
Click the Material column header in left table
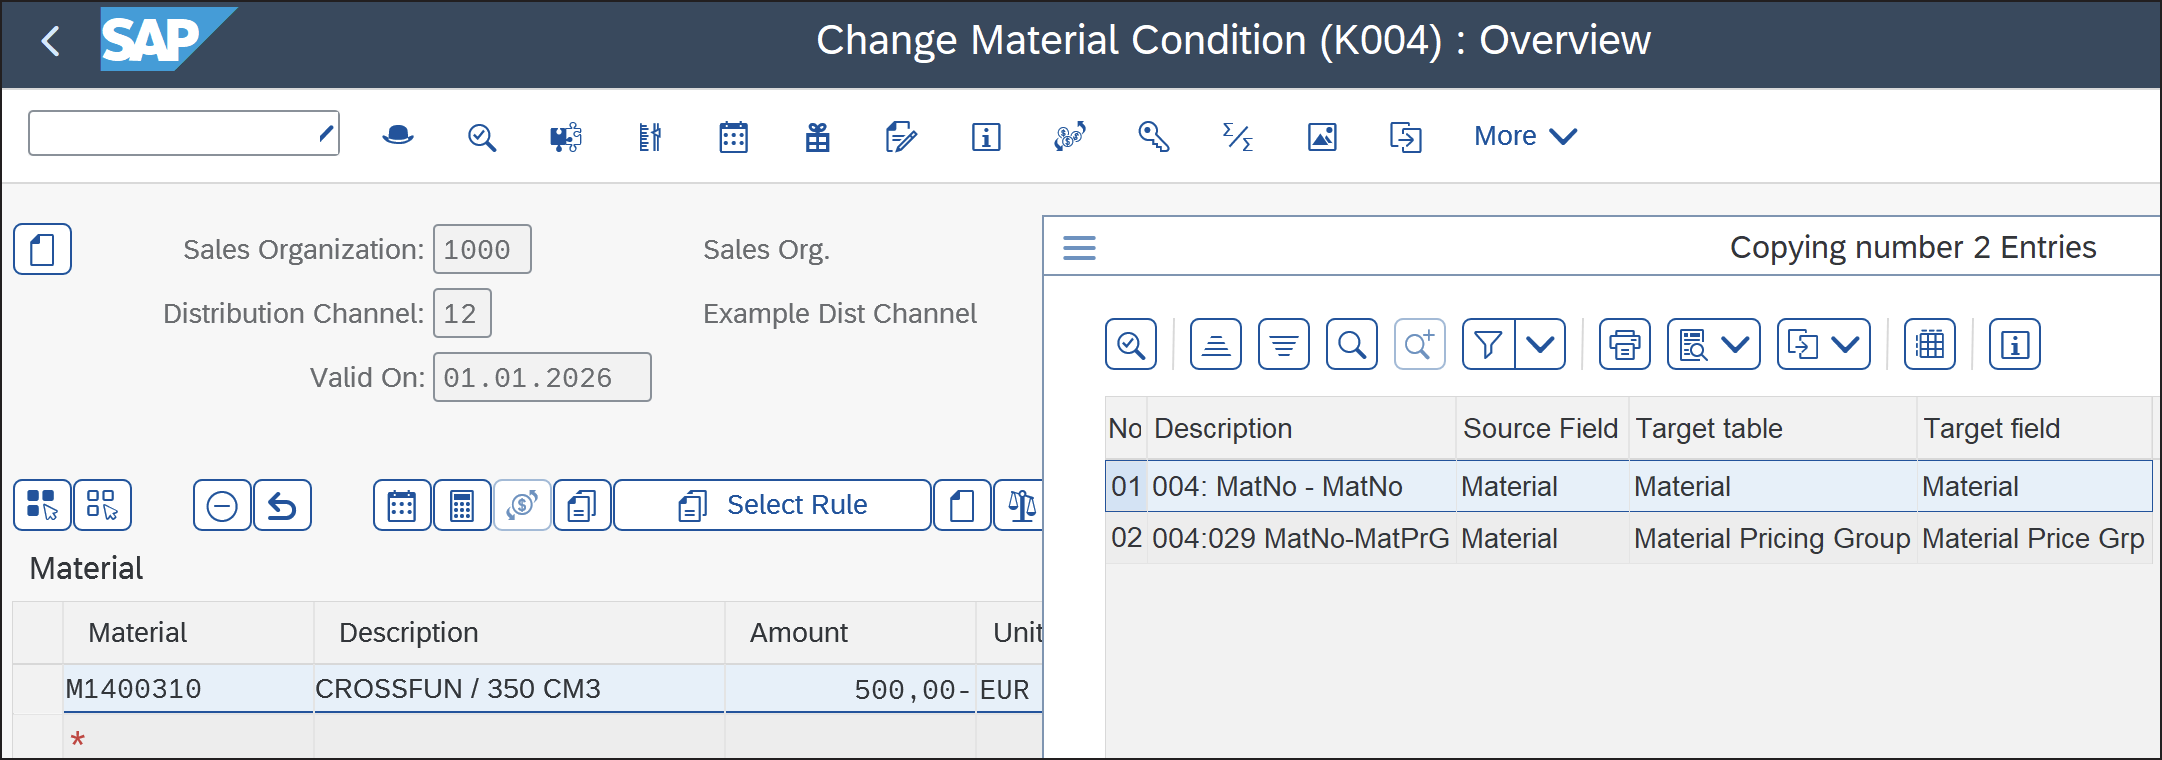click(x=188, y=632)
